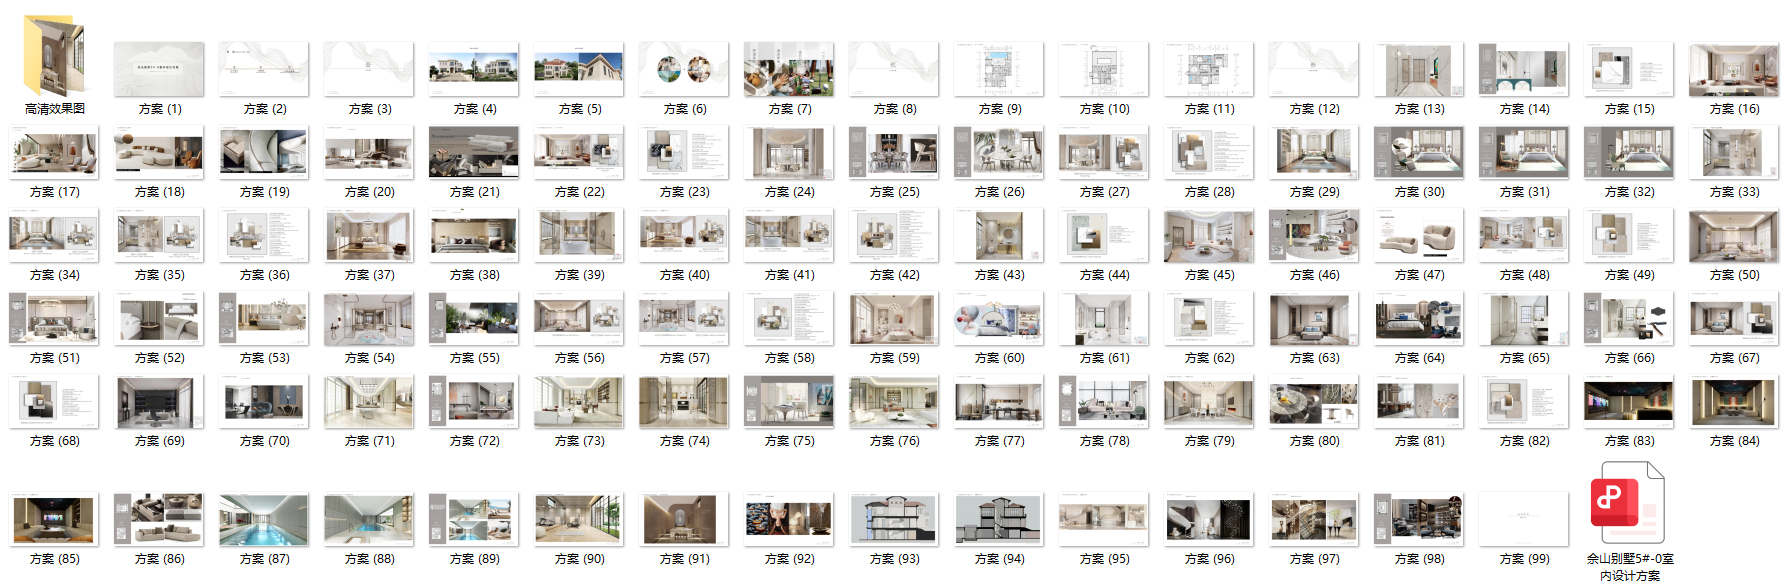Select the 方案 (24) thumbnail
Image resolution: width=1791 pixels, height=583 pixels.
[789, 152]
